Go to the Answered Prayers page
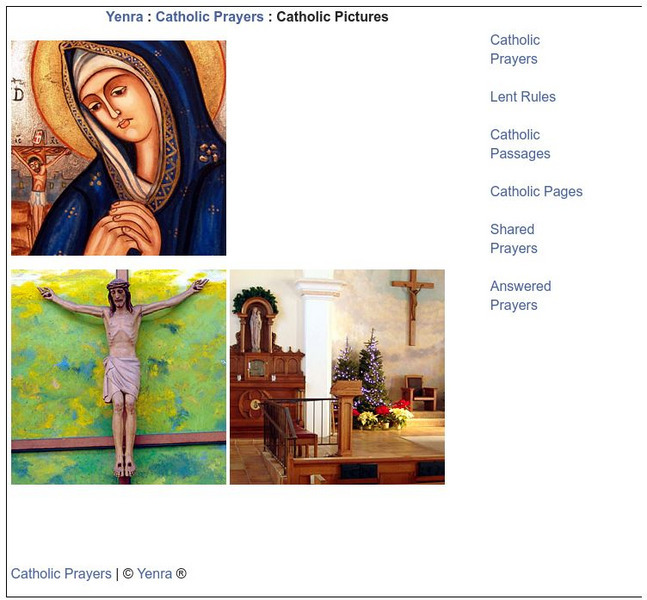This screenshot has width=647, height=600. (x=520, y=295)
